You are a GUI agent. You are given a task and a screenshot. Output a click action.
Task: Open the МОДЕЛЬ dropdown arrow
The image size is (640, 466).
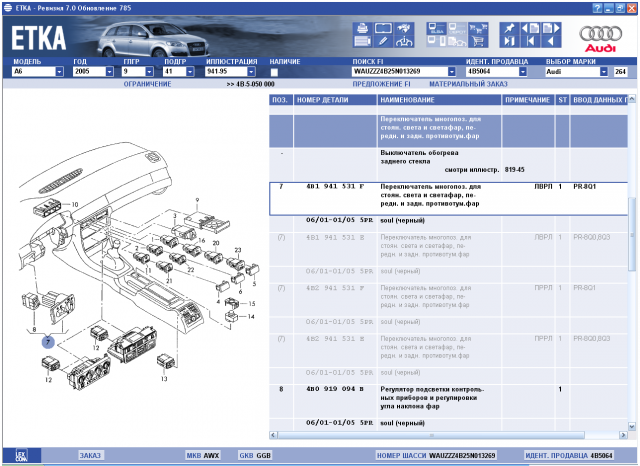click(x=59, y=71)
